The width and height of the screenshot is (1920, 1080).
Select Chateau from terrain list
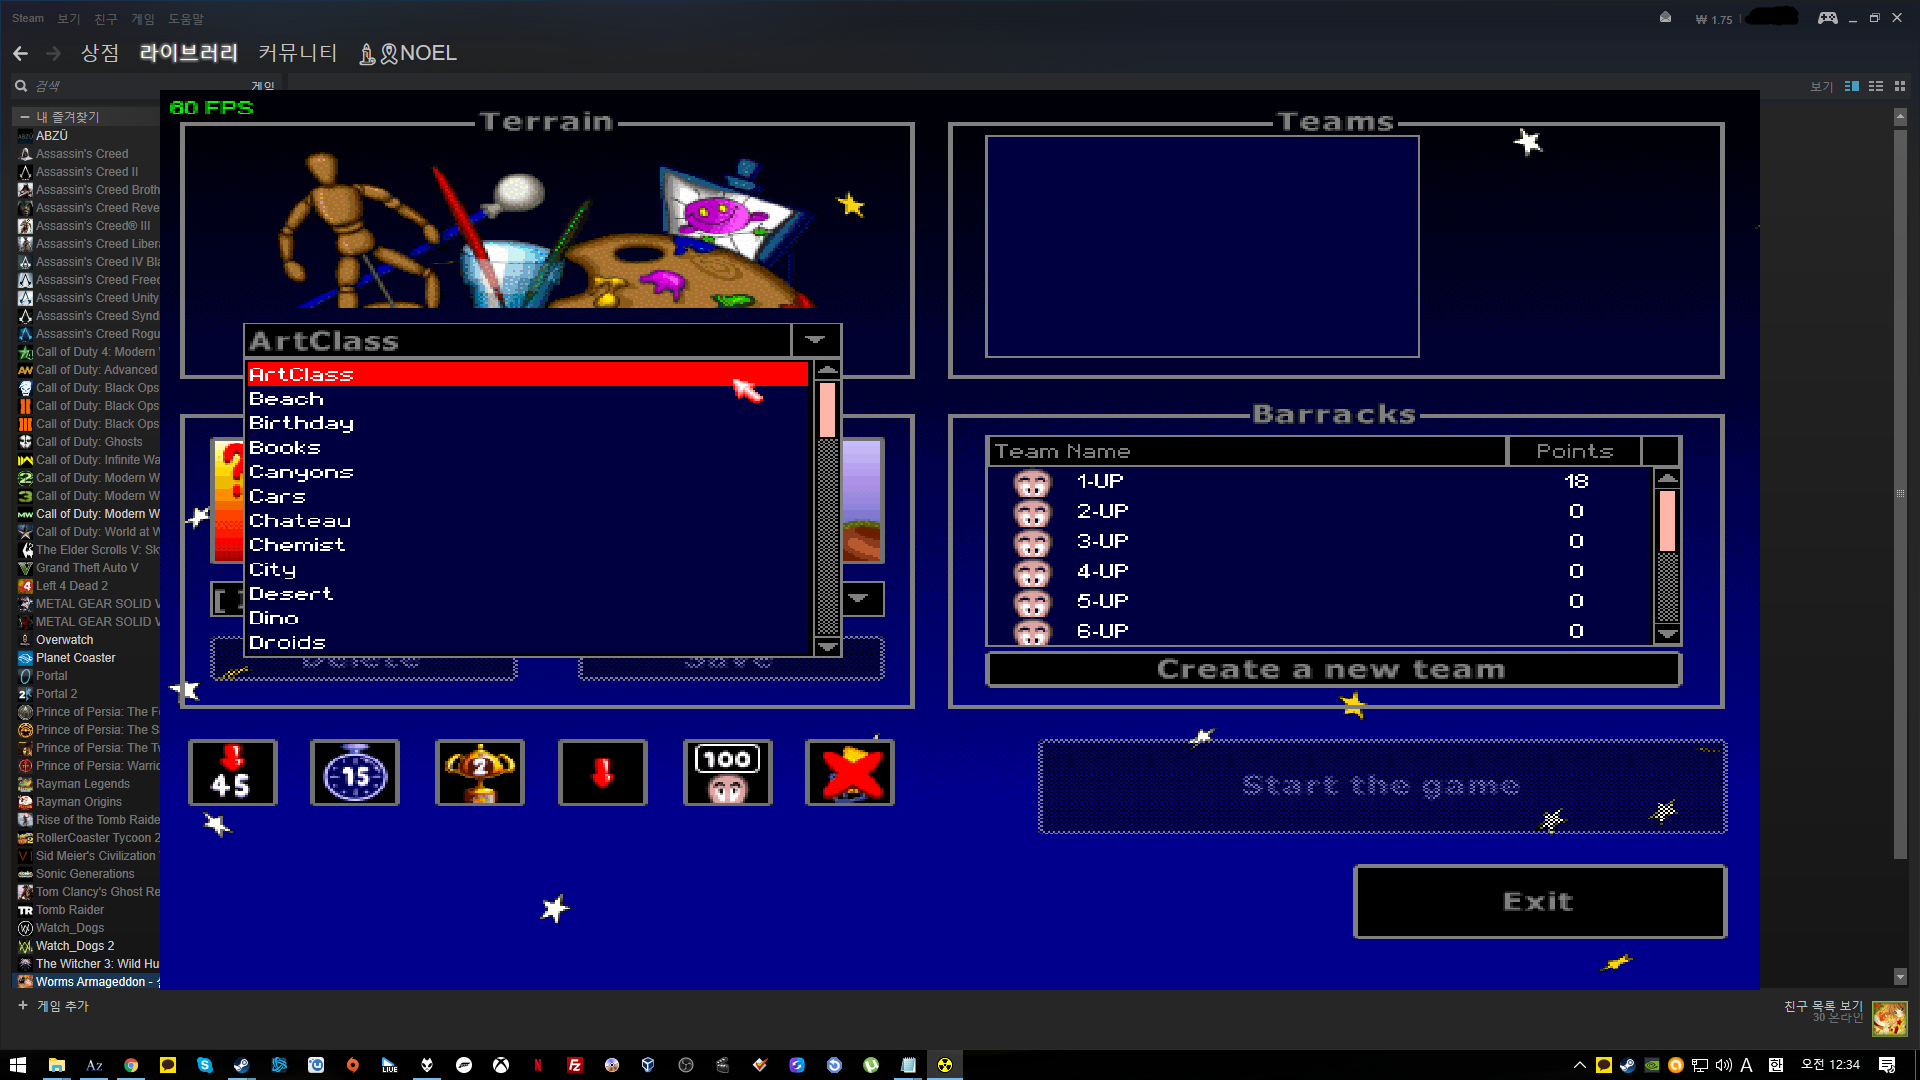[300, 521]
